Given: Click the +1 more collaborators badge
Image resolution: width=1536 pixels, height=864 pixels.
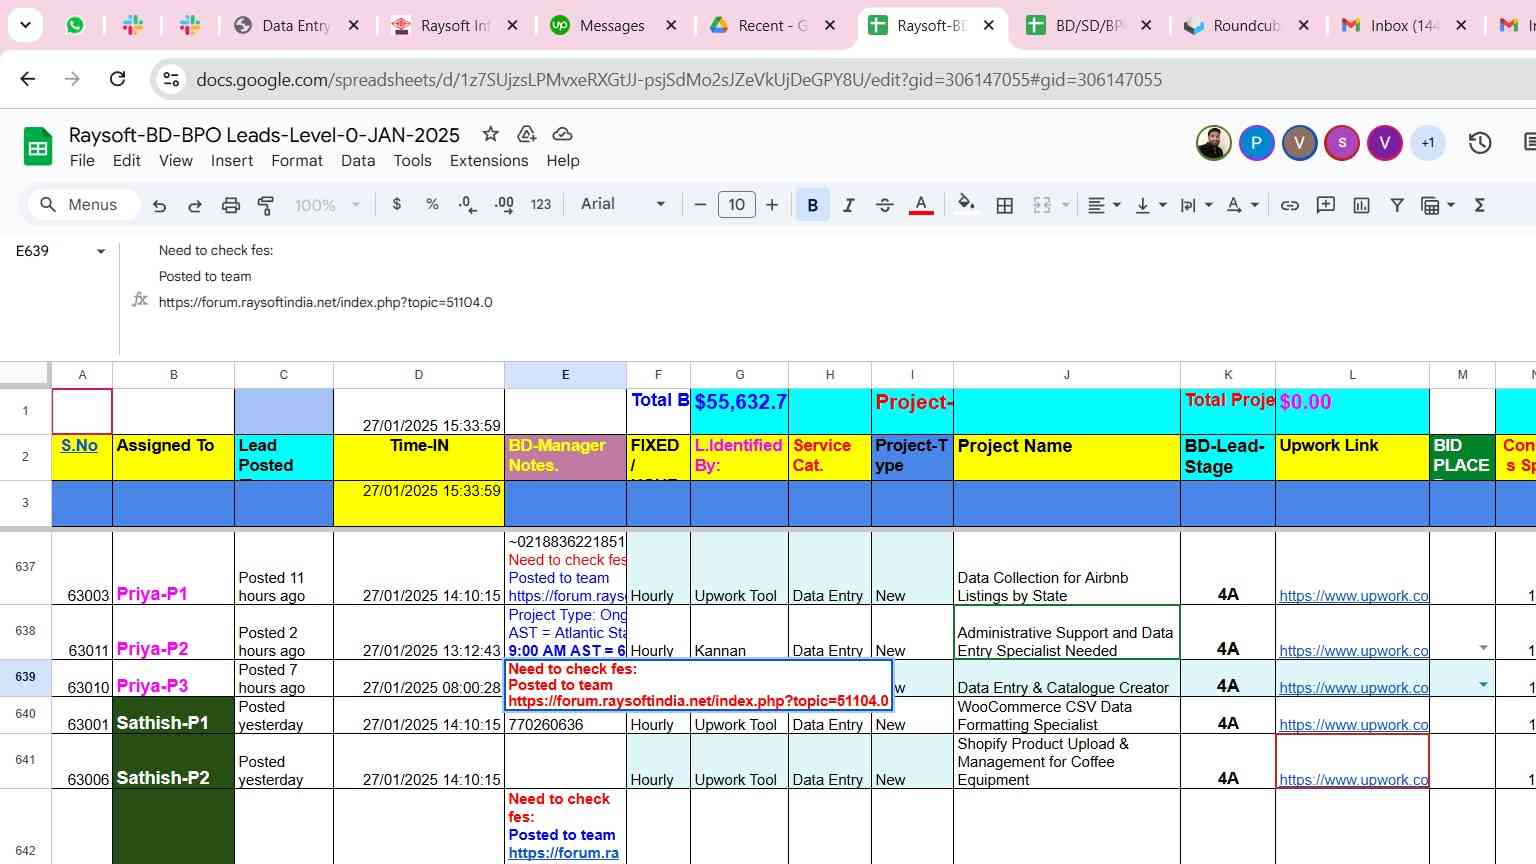Looking at the screenshot, I should pyautogui.click(x=1428, y=143).
